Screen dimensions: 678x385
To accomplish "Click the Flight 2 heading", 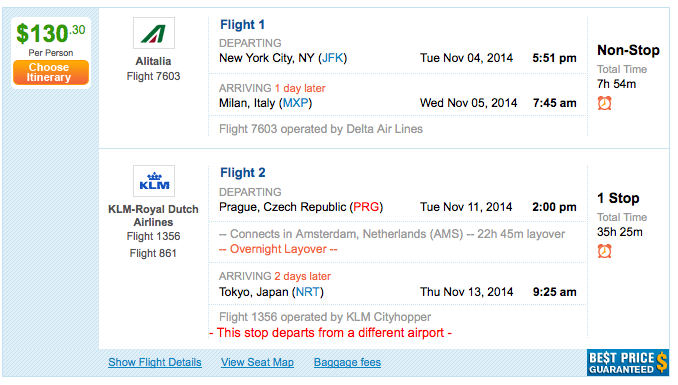I will [x=243, y=173].
